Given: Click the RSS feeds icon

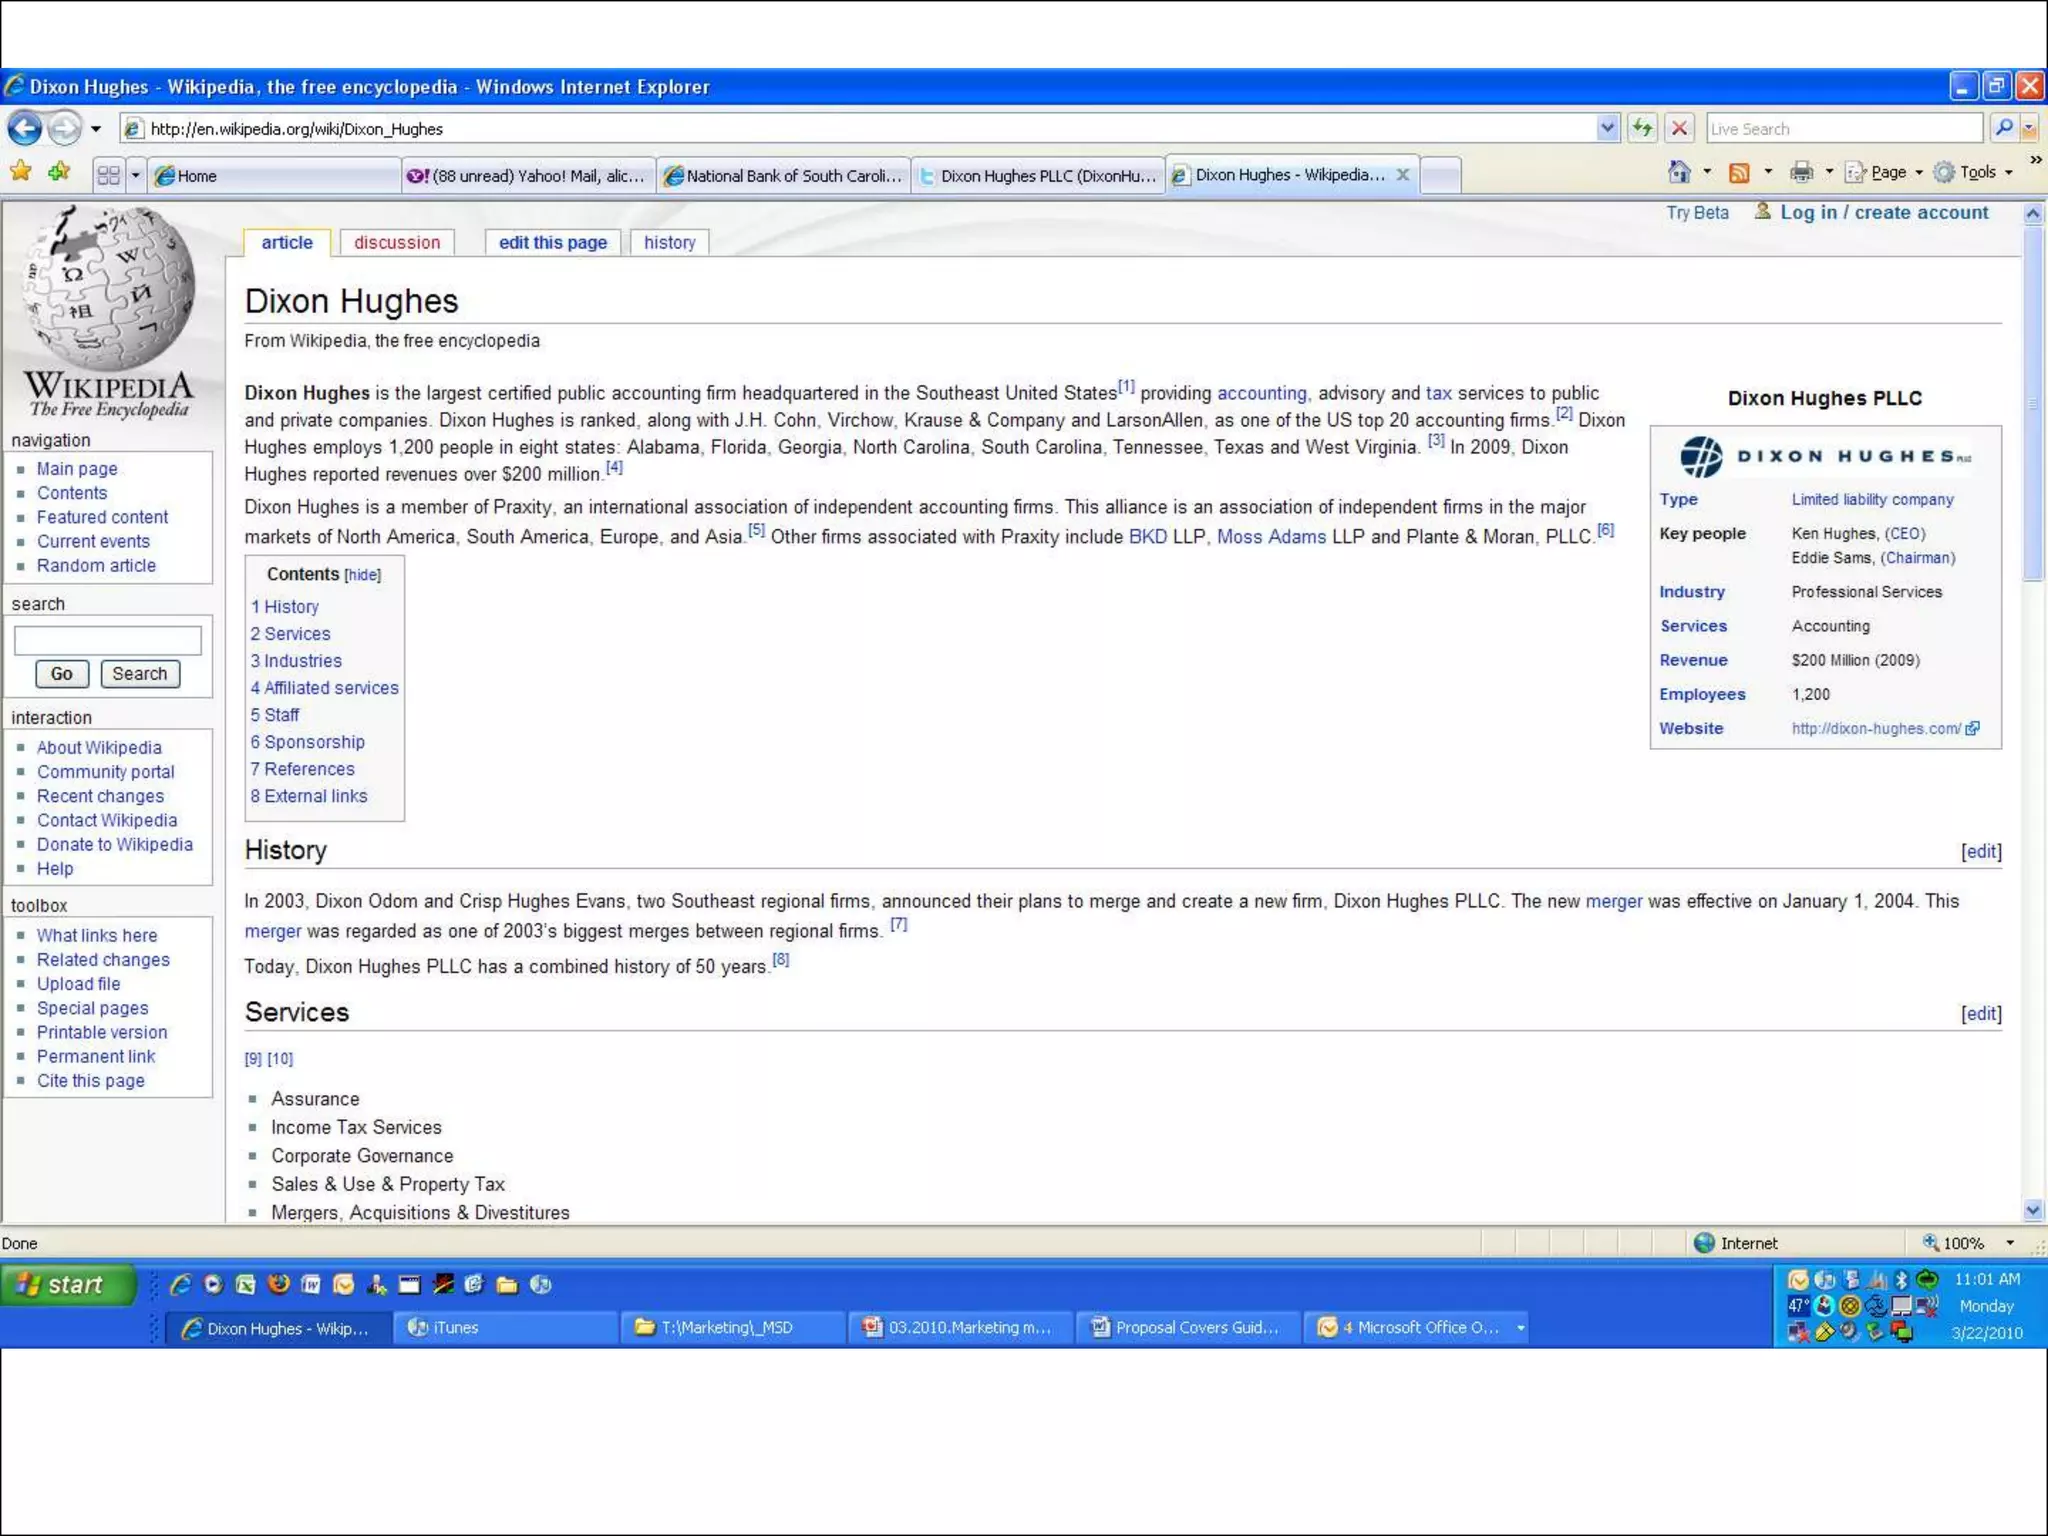Looking at the screenshot, I should (x=1740, y=173).
